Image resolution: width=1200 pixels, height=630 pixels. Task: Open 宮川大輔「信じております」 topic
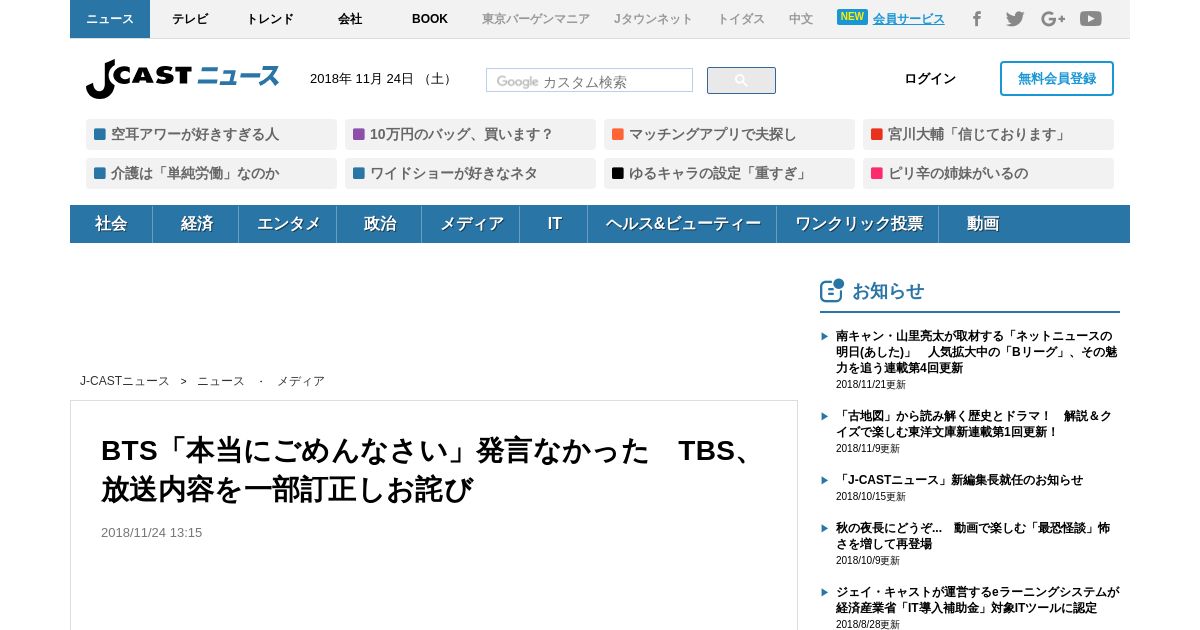(988, 134)
